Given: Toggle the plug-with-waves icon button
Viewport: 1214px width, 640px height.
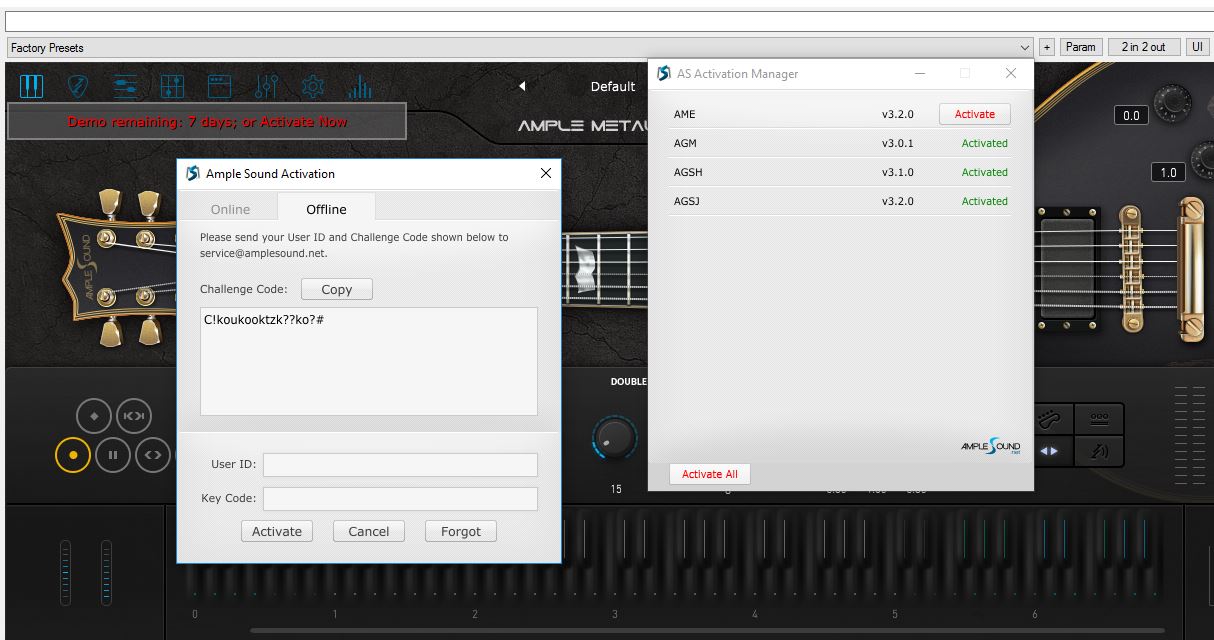Looking at the screenshot, I should click(1098, 451).
